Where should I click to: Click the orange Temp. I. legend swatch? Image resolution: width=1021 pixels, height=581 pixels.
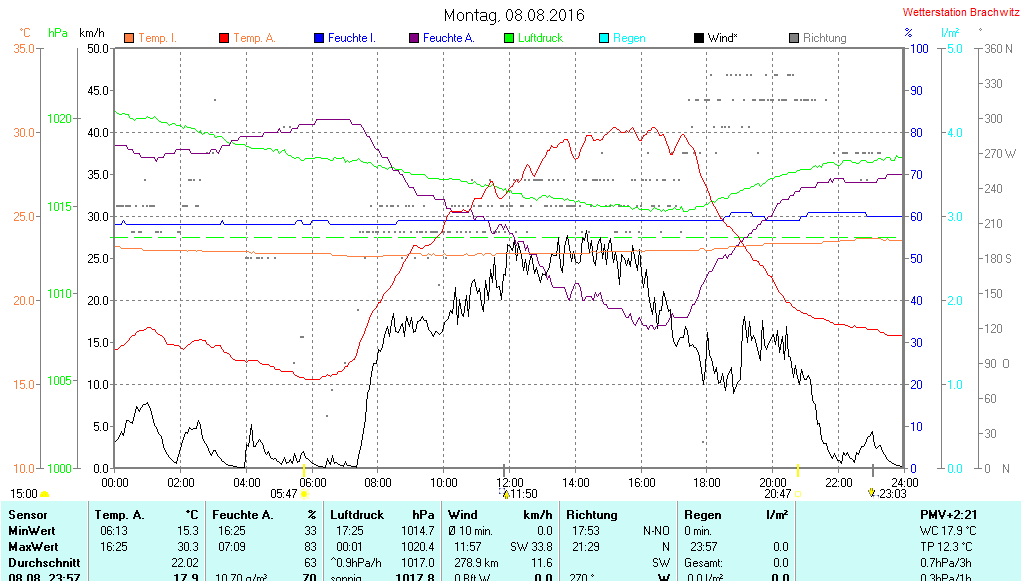coord(128,38)
